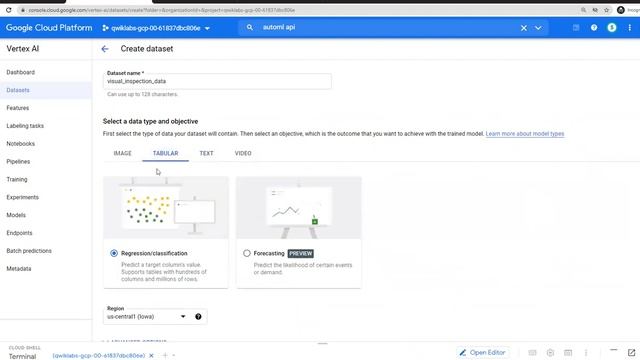Reload the page with the browser refresh icon

pyautogui.click(x=8, y=10)
